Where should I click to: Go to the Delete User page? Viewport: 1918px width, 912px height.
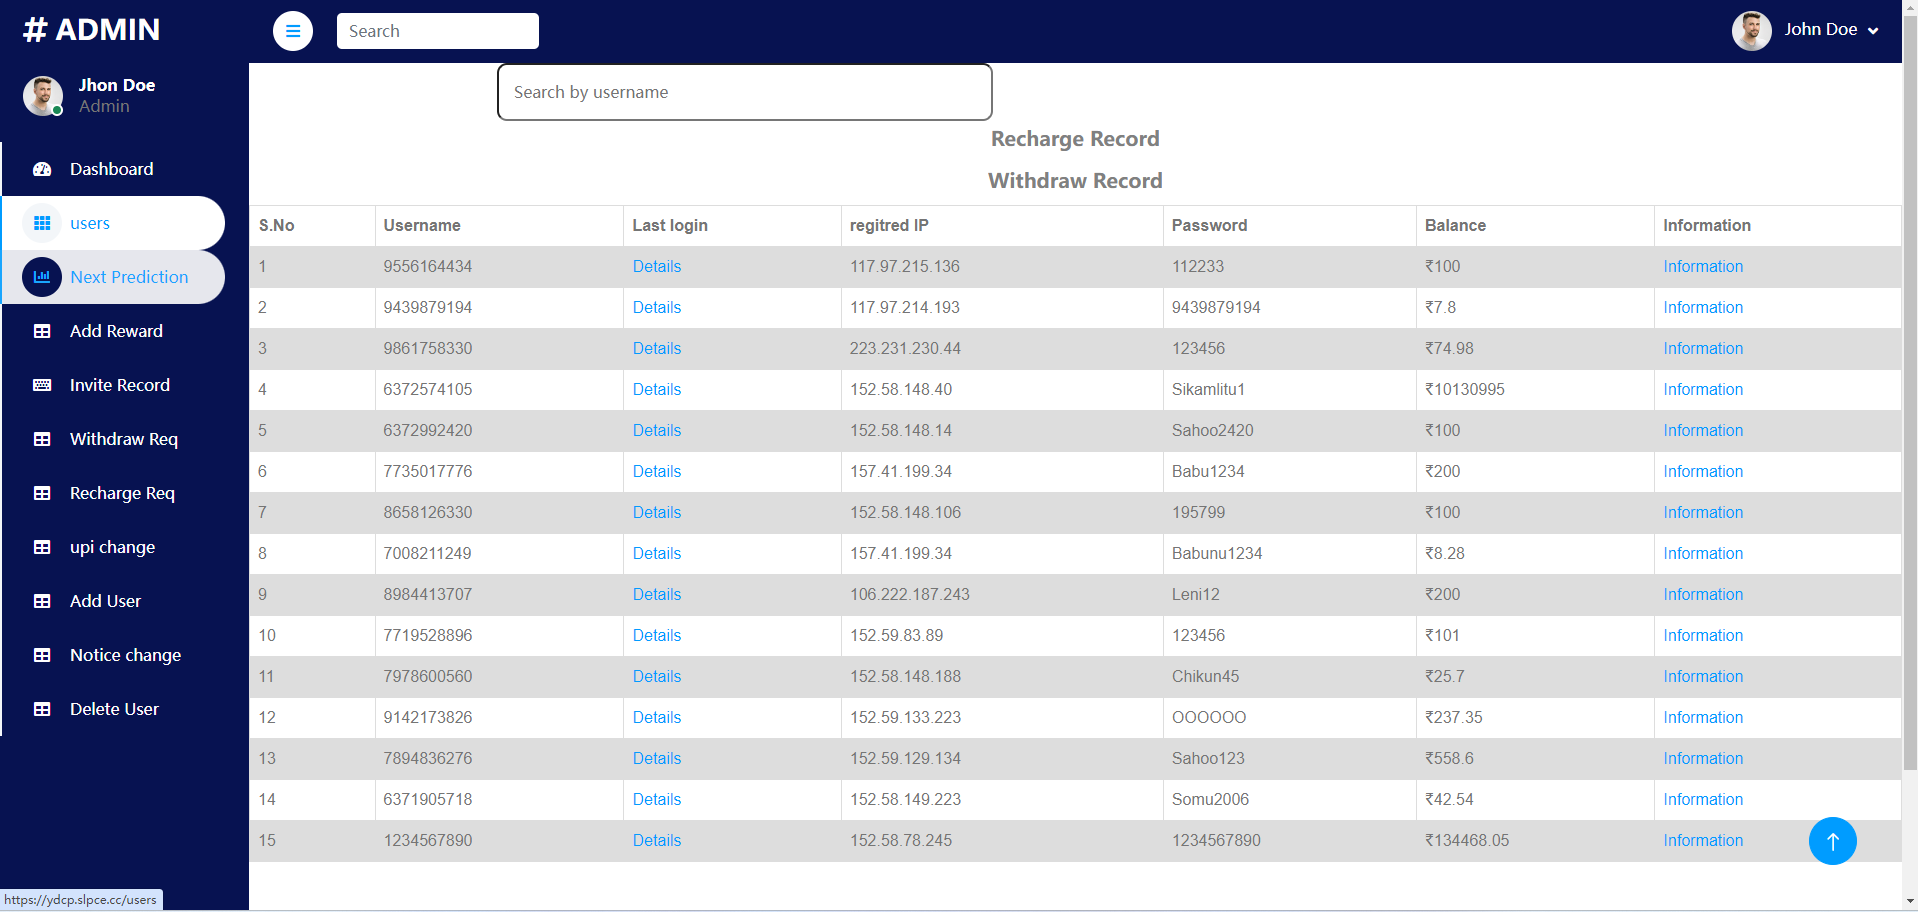(112, 709)
